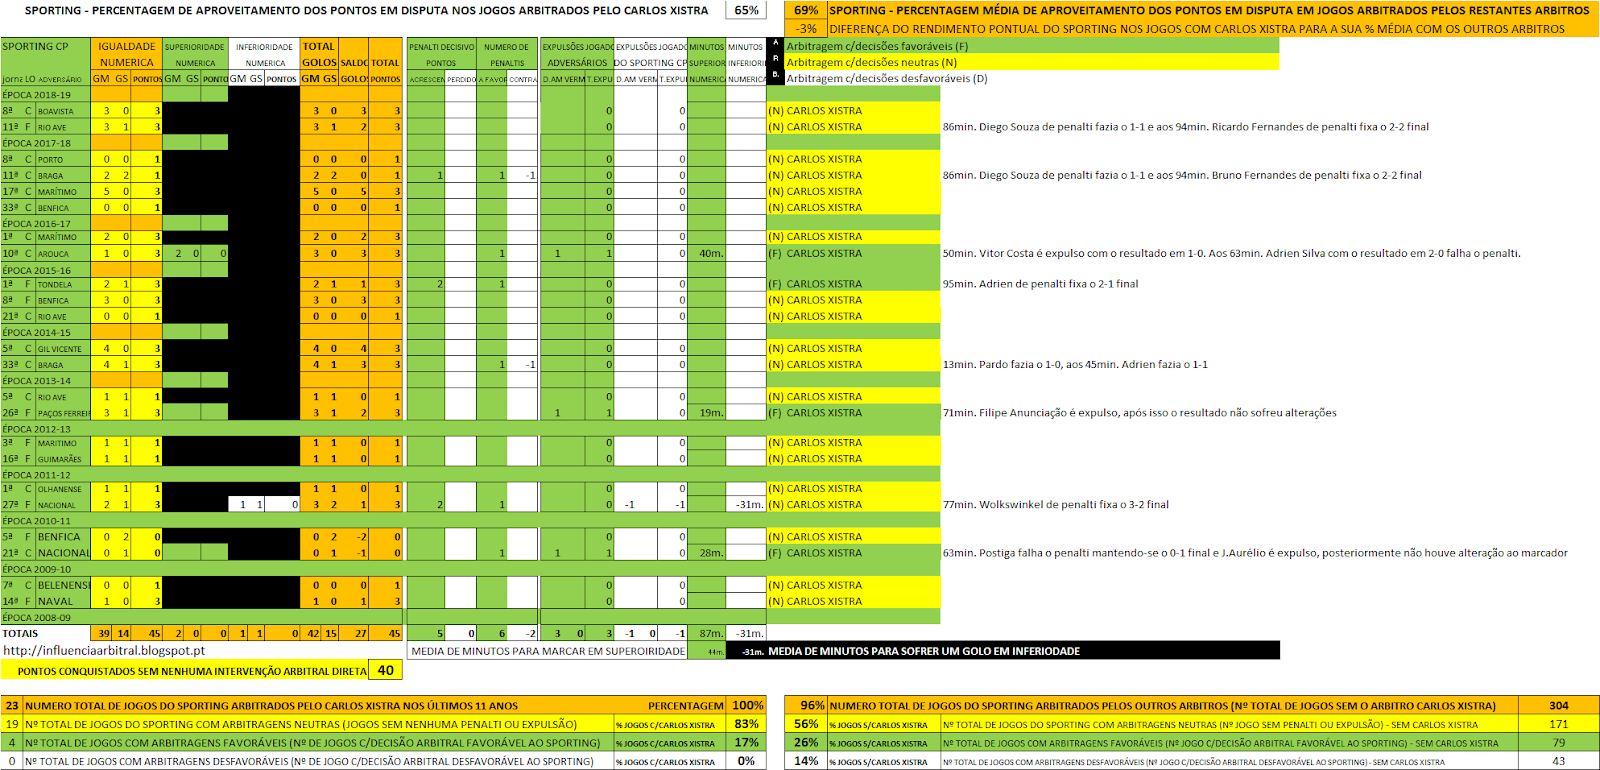Select the note about Filipe Anunciação's expulsion
This screenshot has height=770, width=1600.
1140,413
